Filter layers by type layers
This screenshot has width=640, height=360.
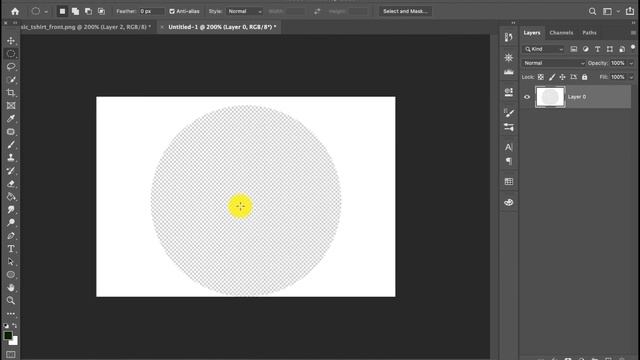click(x=598, y=49)
